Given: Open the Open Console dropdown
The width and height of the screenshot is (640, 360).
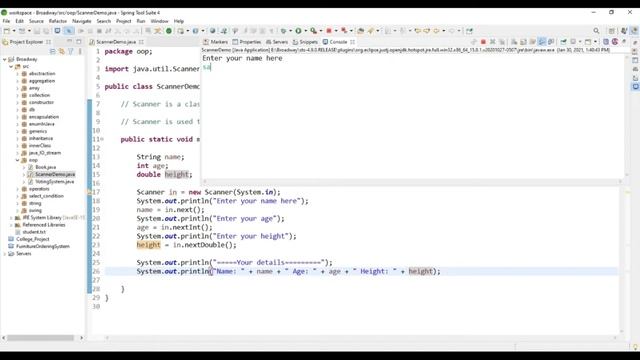Looking at the screenshot, I should point(595,42).
